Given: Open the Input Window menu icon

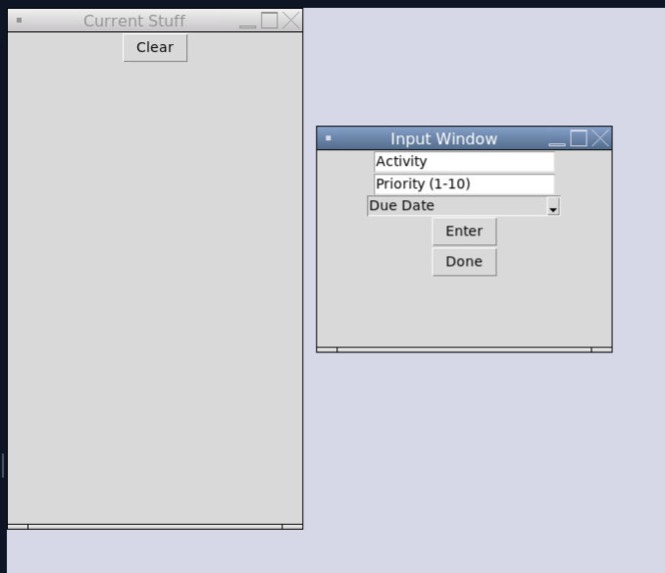Looking at the screenshot, I should point(328,138).
